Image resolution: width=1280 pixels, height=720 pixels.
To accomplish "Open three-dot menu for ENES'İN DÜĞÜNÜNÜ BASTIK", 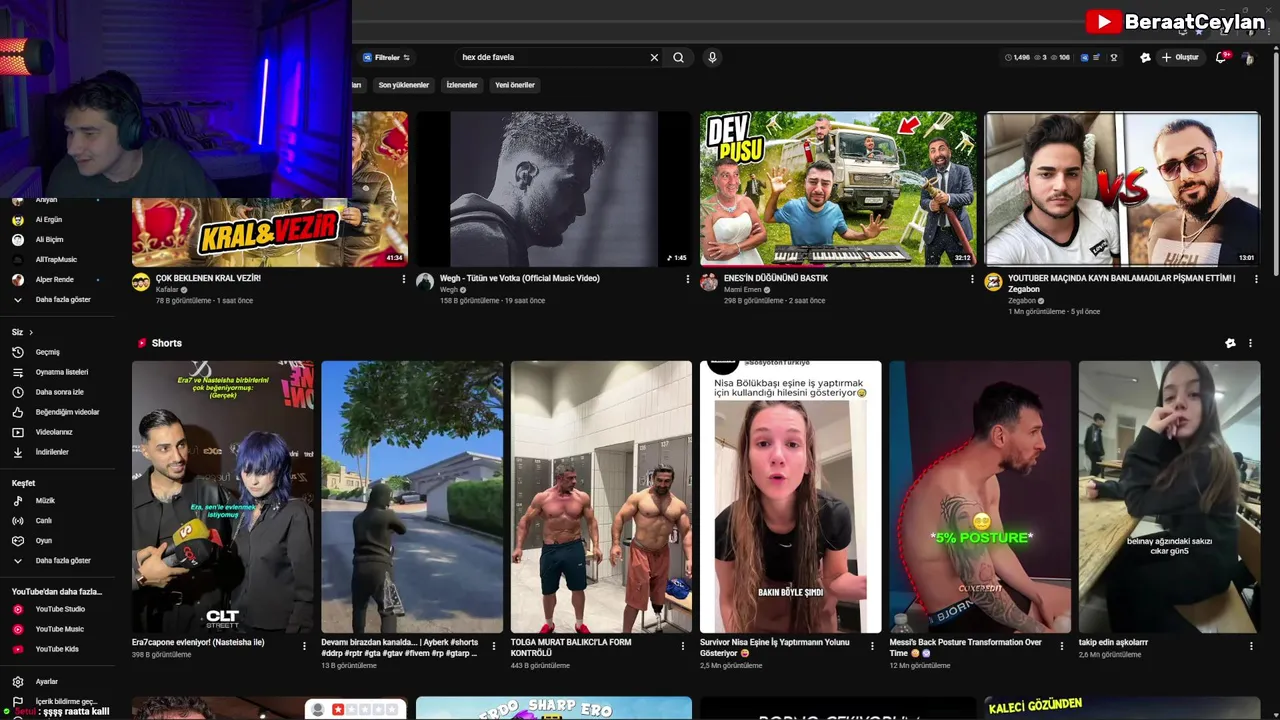I will coord(972,279).
